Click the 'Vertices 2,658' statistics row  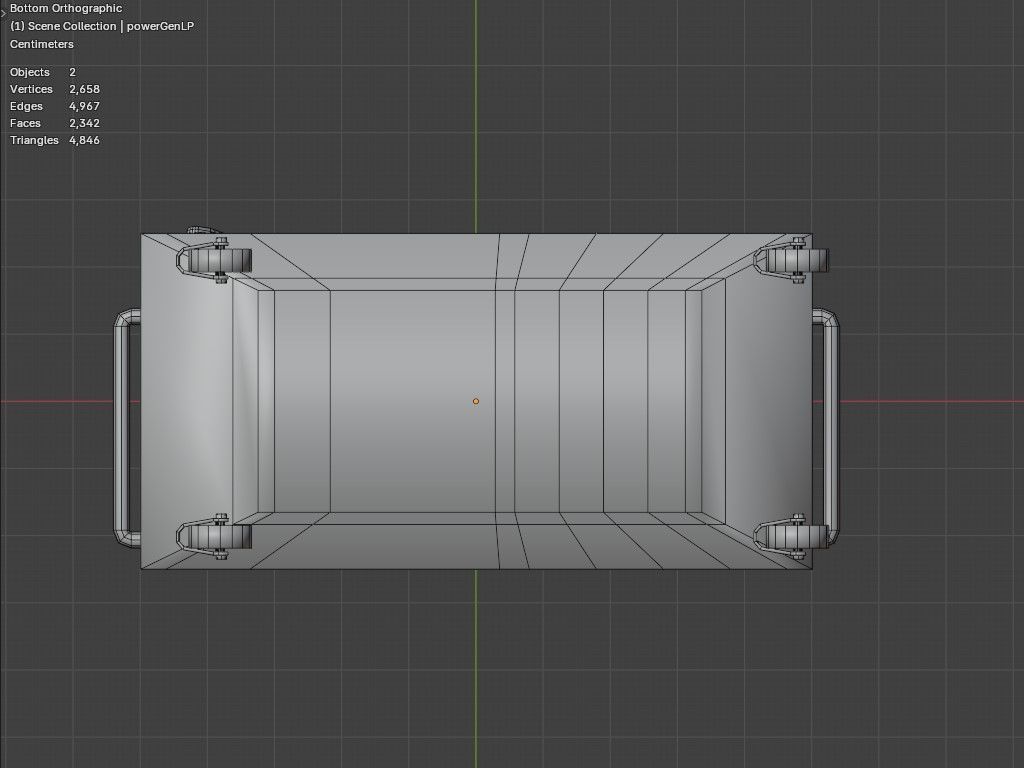[x=55, y=89]
